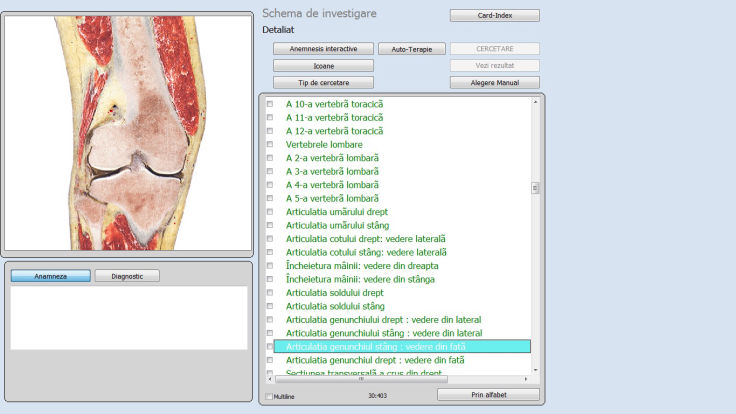
Task: Click the vertical scrollbar thumb of list
Action: (535, 188)
